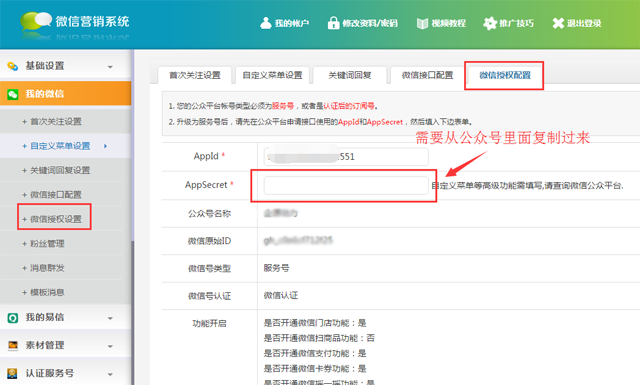Click the 修改资料/密码 lock icon
The width and height of the screenshot is (640, 385).
(333, 23)
